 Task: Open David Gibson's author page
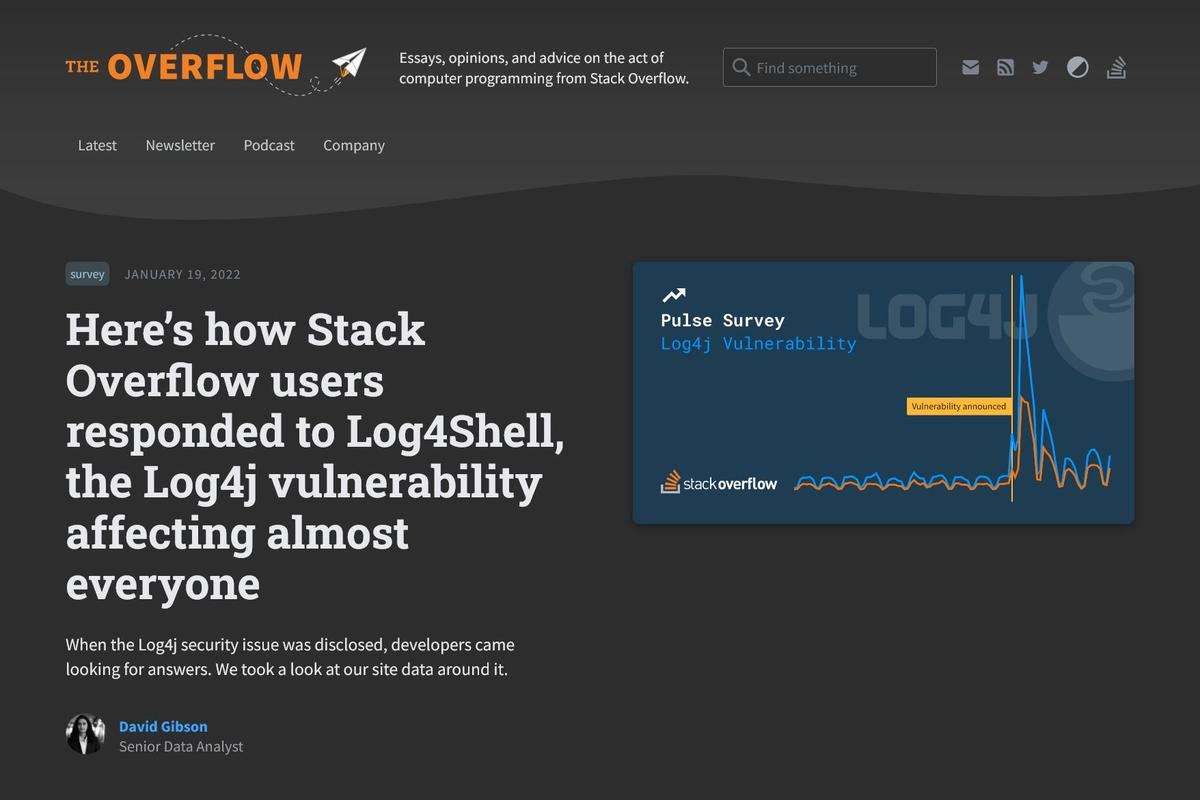[163, 726]
